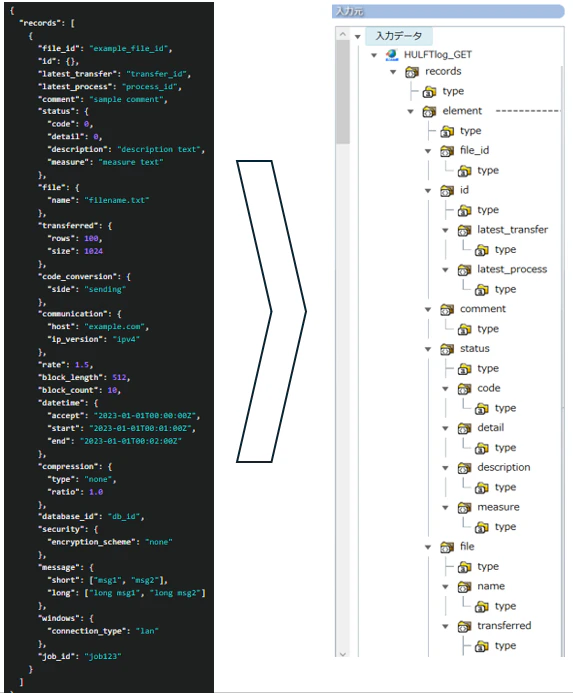Viewport: 573px width, 693px height.
Task: Select the latest_transfer tree item
Action: 512,230
